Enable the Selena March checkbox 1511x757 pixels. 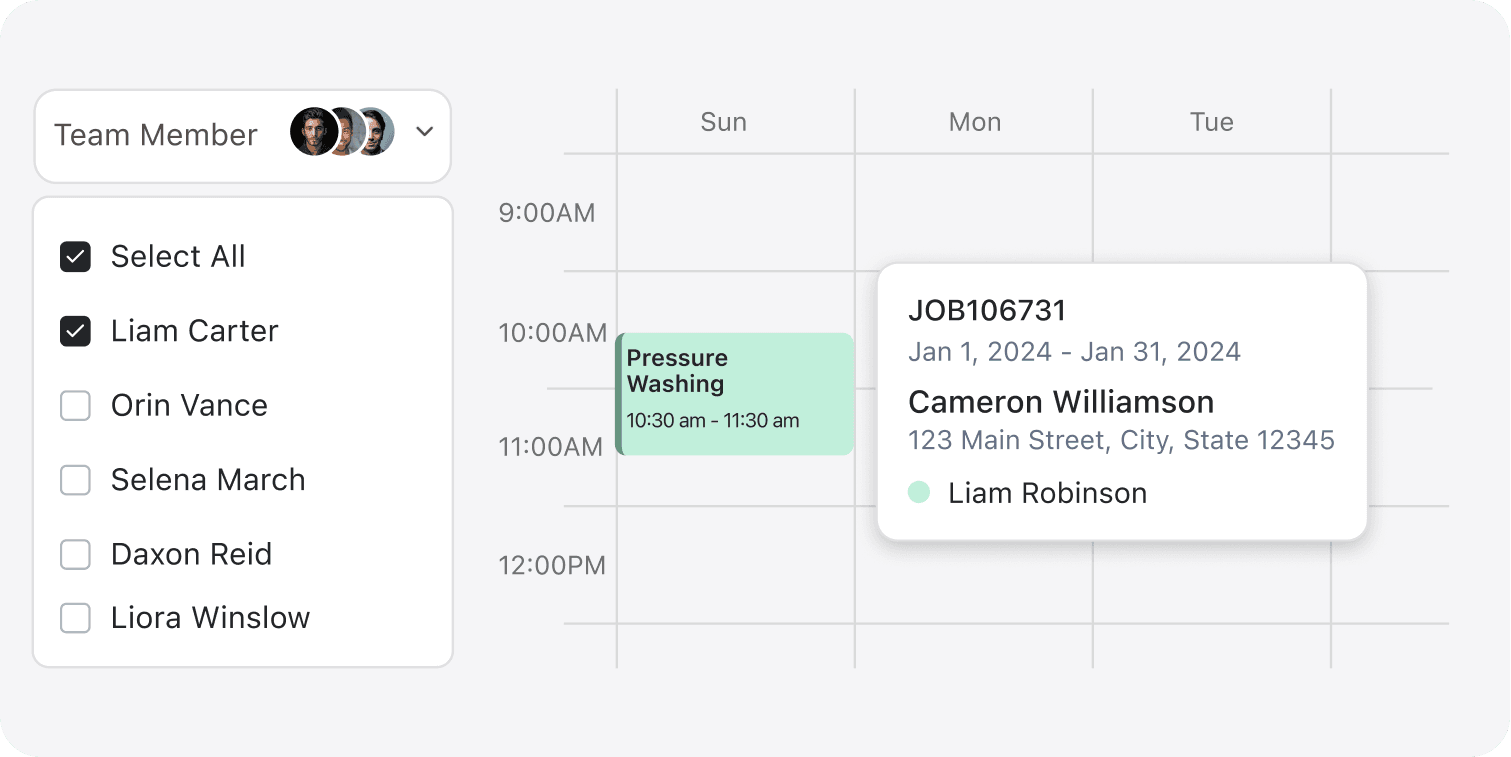76,480
